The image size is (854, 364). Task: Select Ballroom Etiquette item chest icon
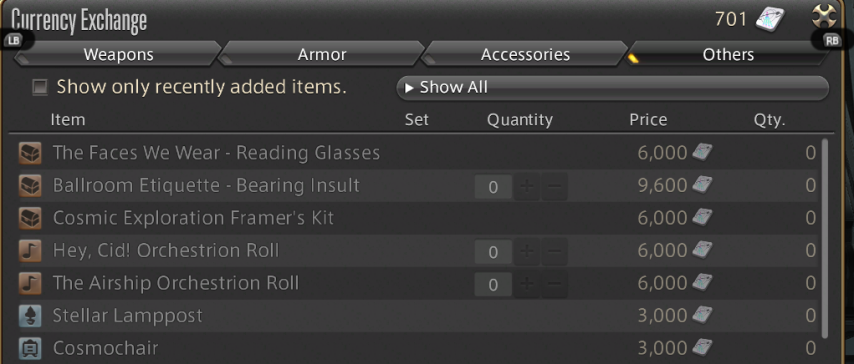[29, 186]
